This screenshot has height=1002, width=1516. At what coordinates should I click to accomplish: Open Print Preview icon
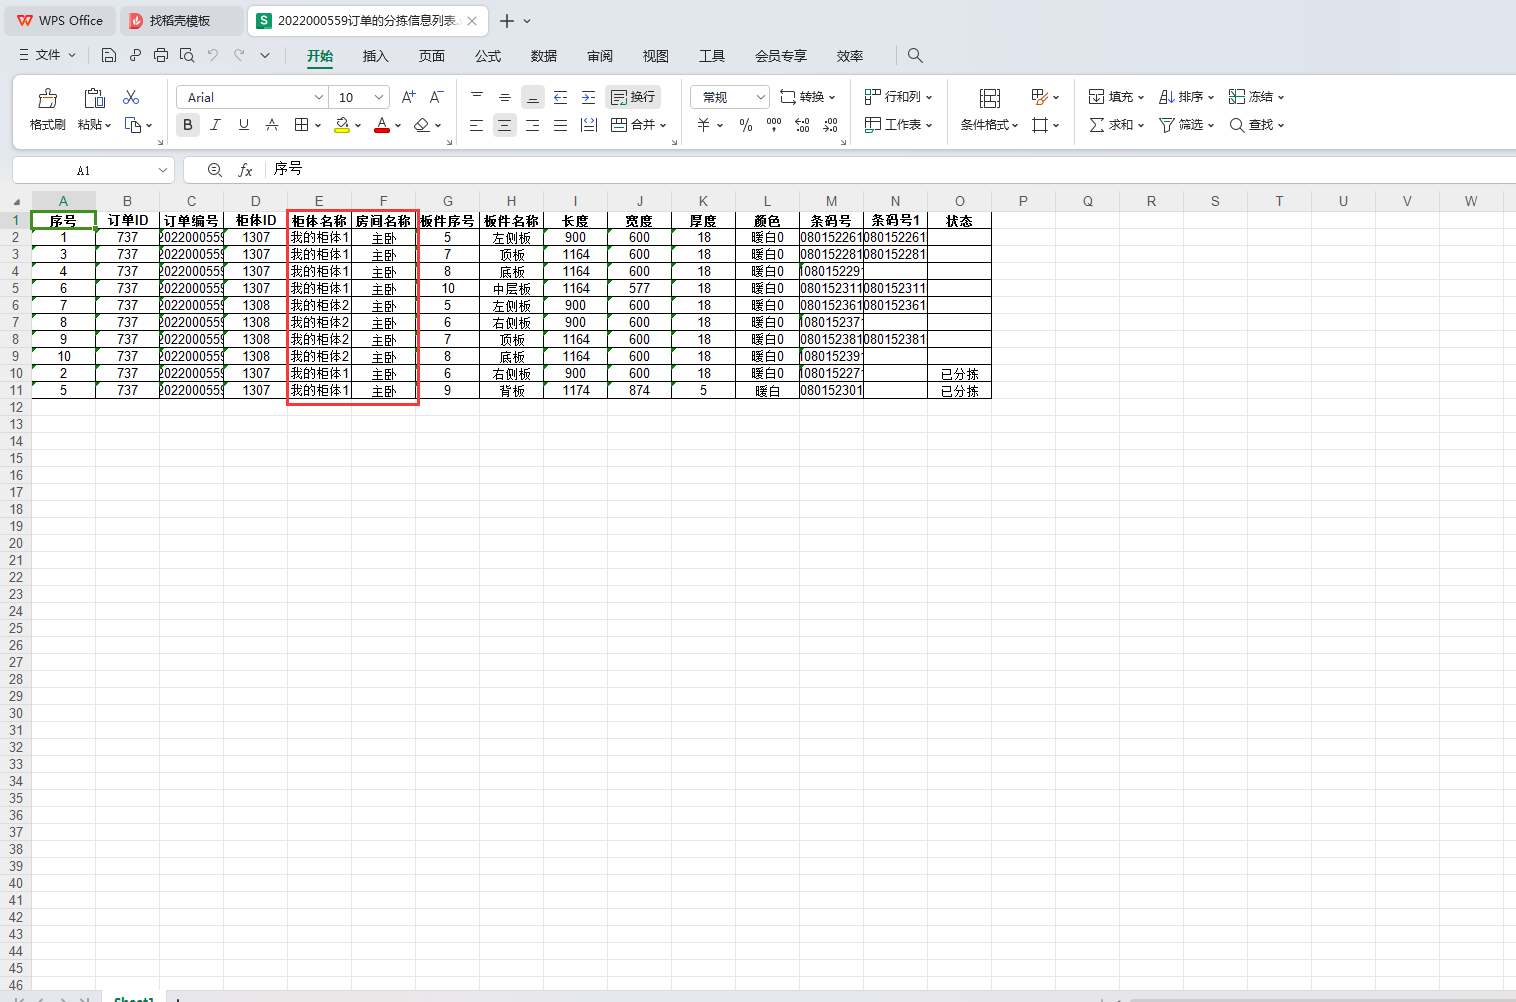click(x=187, y=55)
